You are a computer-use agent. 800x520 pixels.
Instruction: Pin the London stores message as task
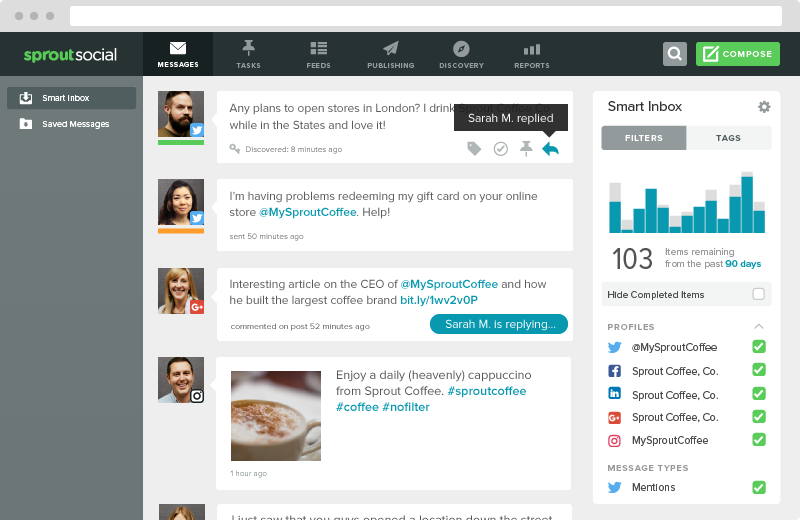(526, 148)
